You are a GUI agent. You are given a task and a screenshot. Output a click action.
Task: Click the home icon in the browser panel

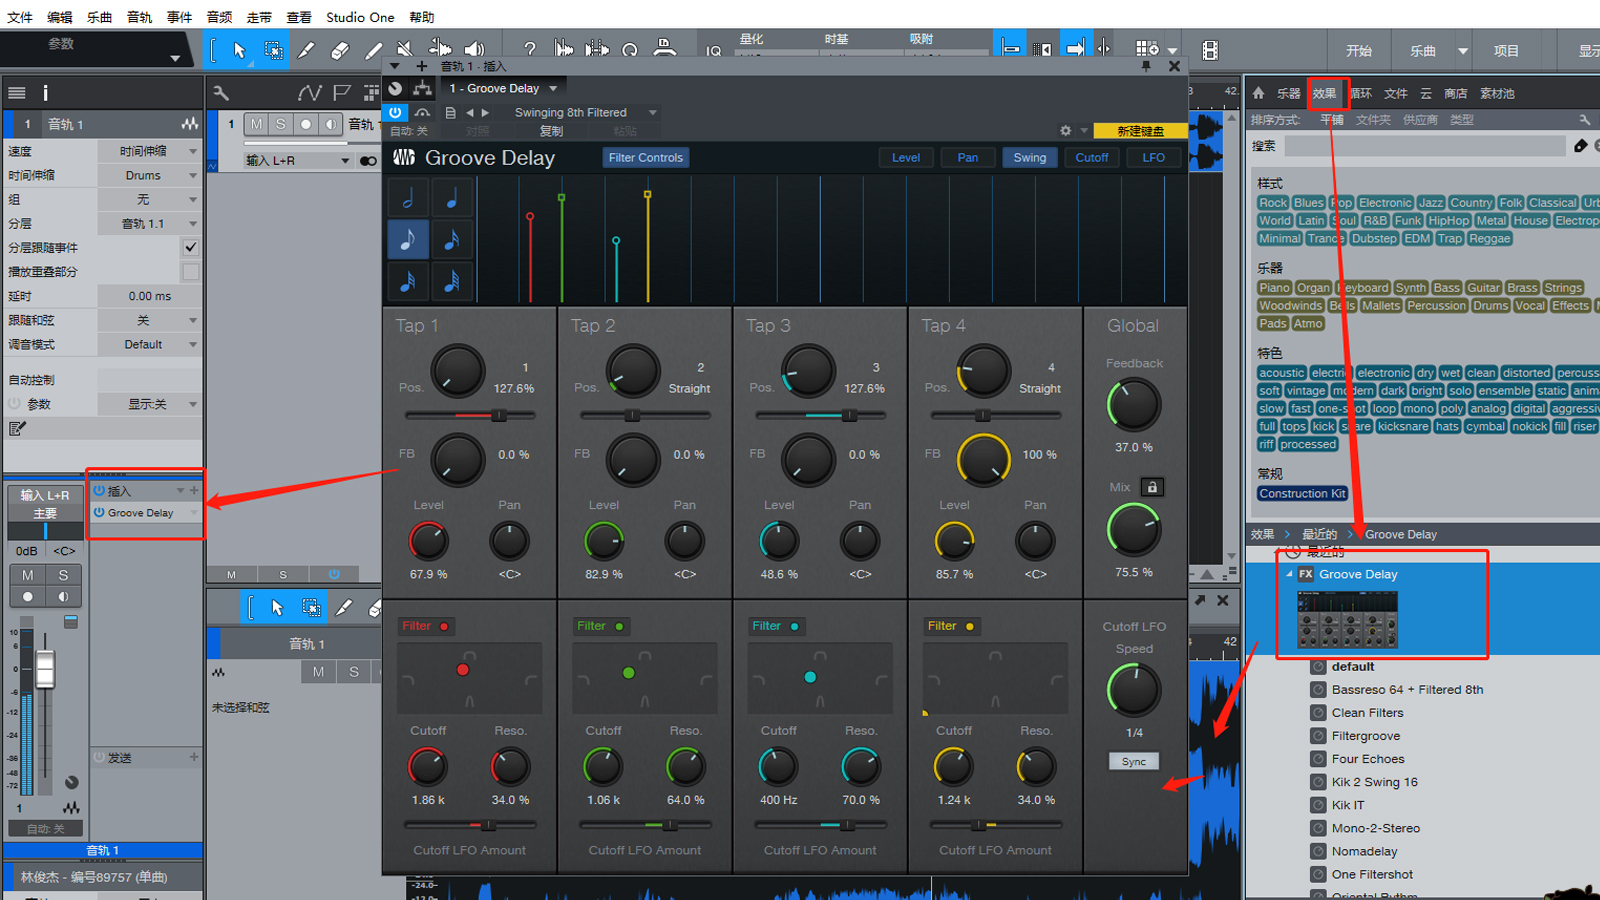pyautogui.click(x=1259, y=93)
